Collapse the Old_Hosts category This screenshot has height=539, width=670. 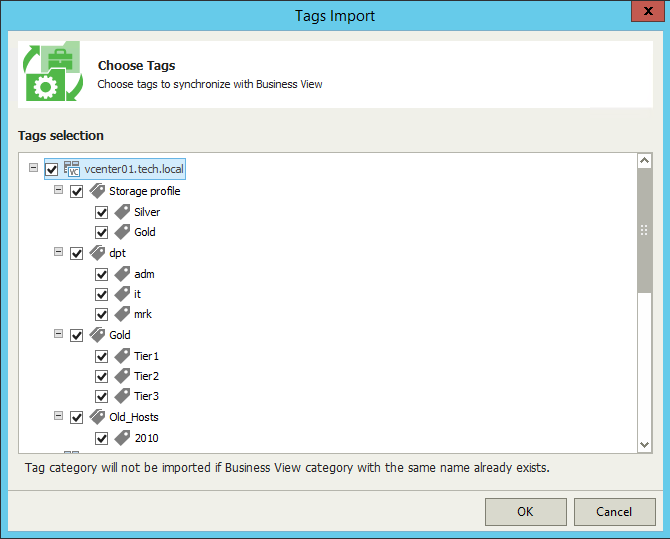point(59,415)
